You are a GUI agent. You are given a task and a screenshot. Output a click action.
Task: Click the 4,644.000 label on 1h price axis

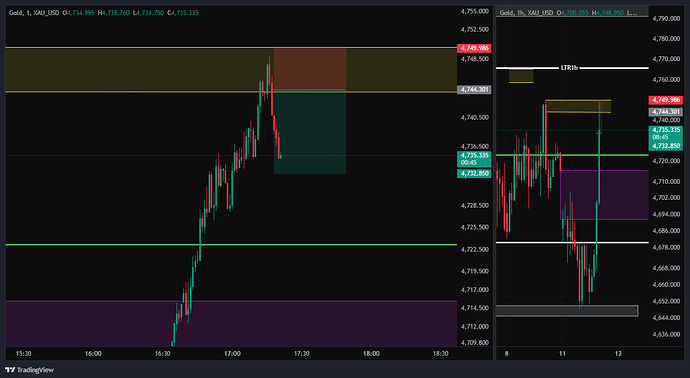coord(666,318)
